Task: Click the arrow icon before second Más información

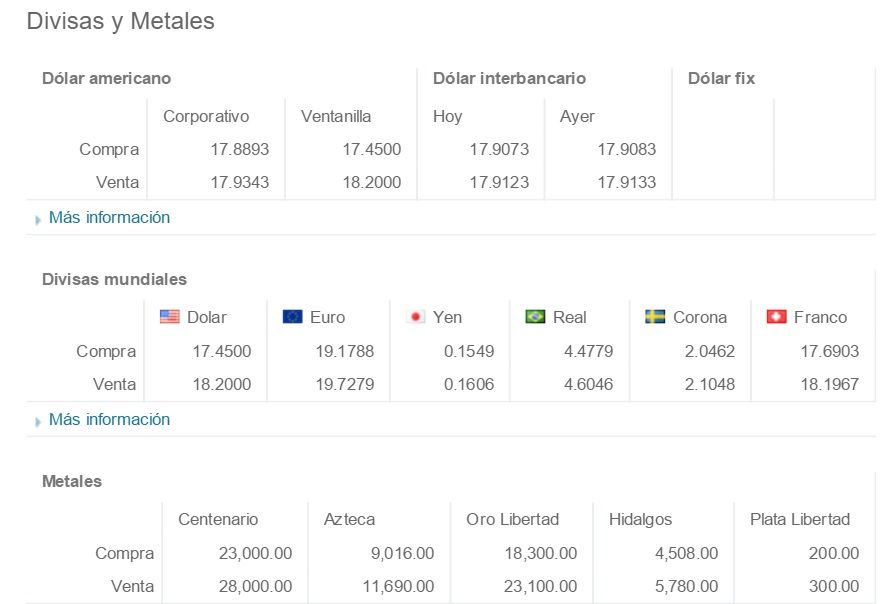Action: click(37, 420)
